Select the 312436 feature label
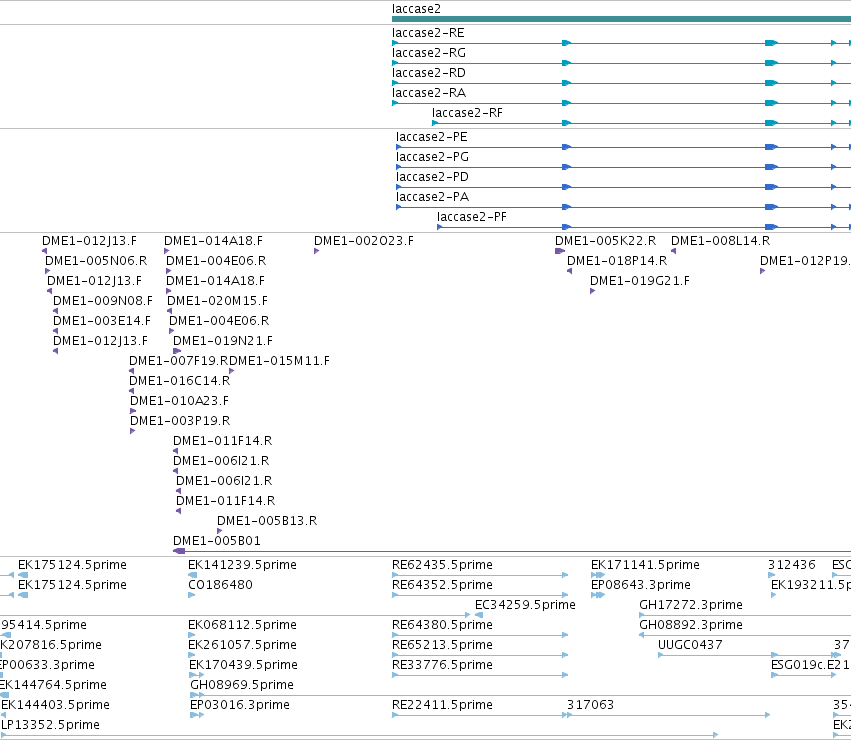This screenshot has width=851, height=740. click(x=792, y=566)
